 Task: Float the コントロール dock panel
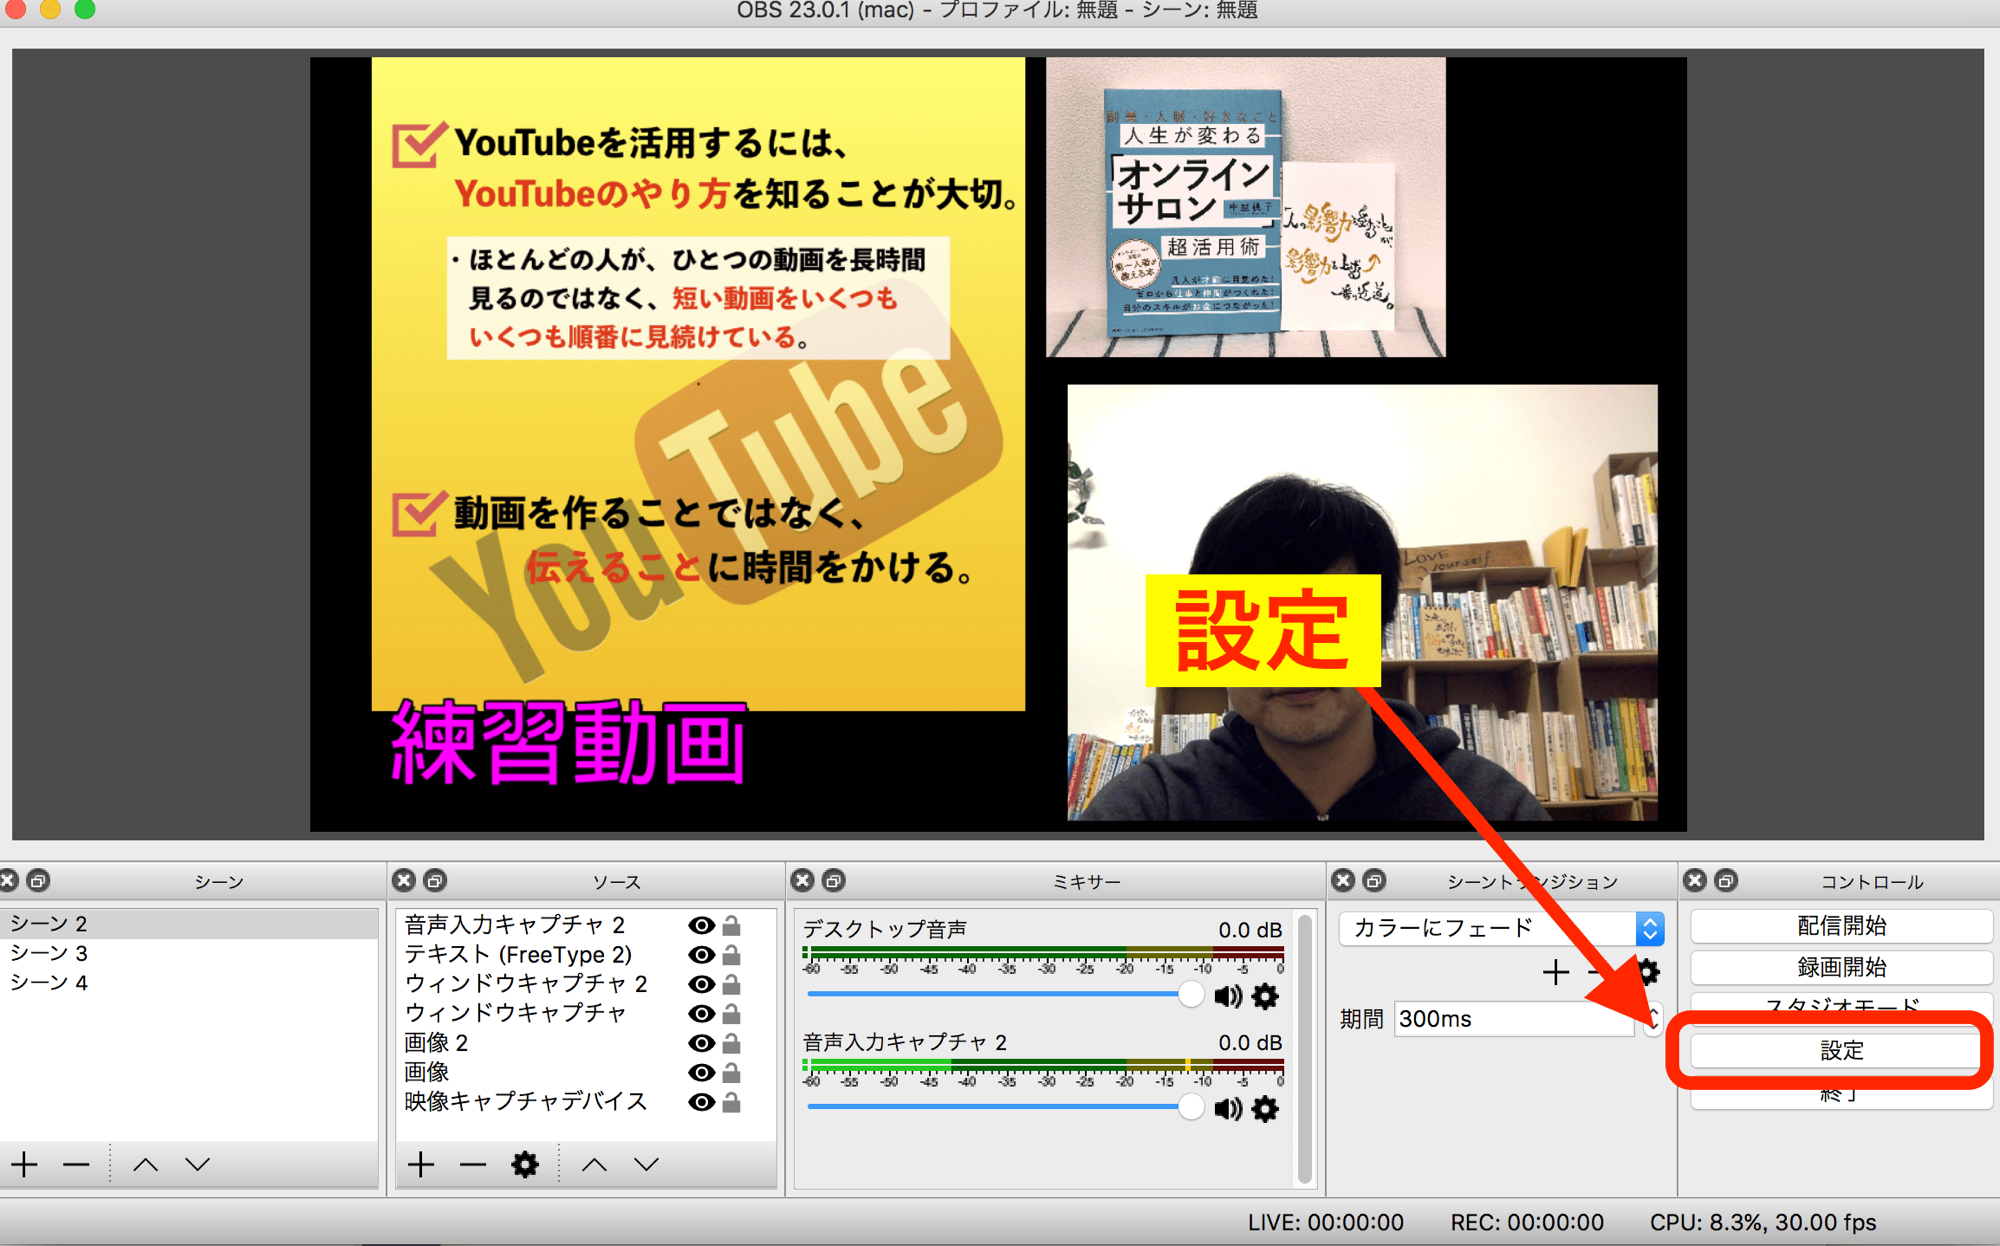point(1726,880)
